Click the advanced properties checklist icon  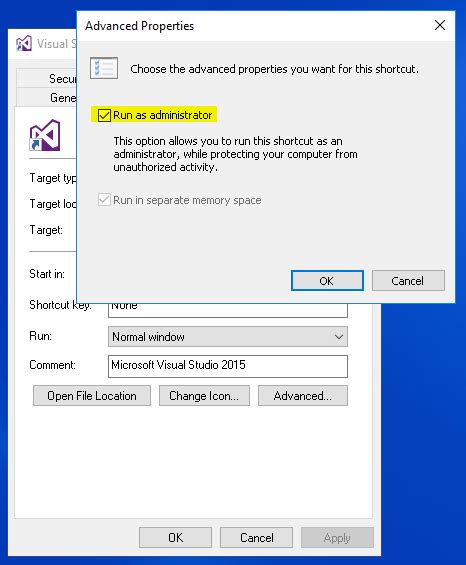[x=104, y=68]
